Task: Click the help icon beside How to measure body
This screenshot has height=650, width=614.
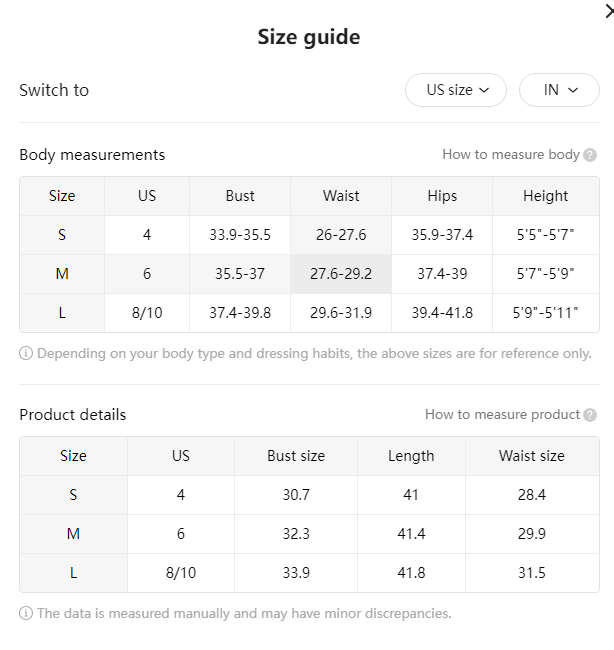Action: coord(590,155)
